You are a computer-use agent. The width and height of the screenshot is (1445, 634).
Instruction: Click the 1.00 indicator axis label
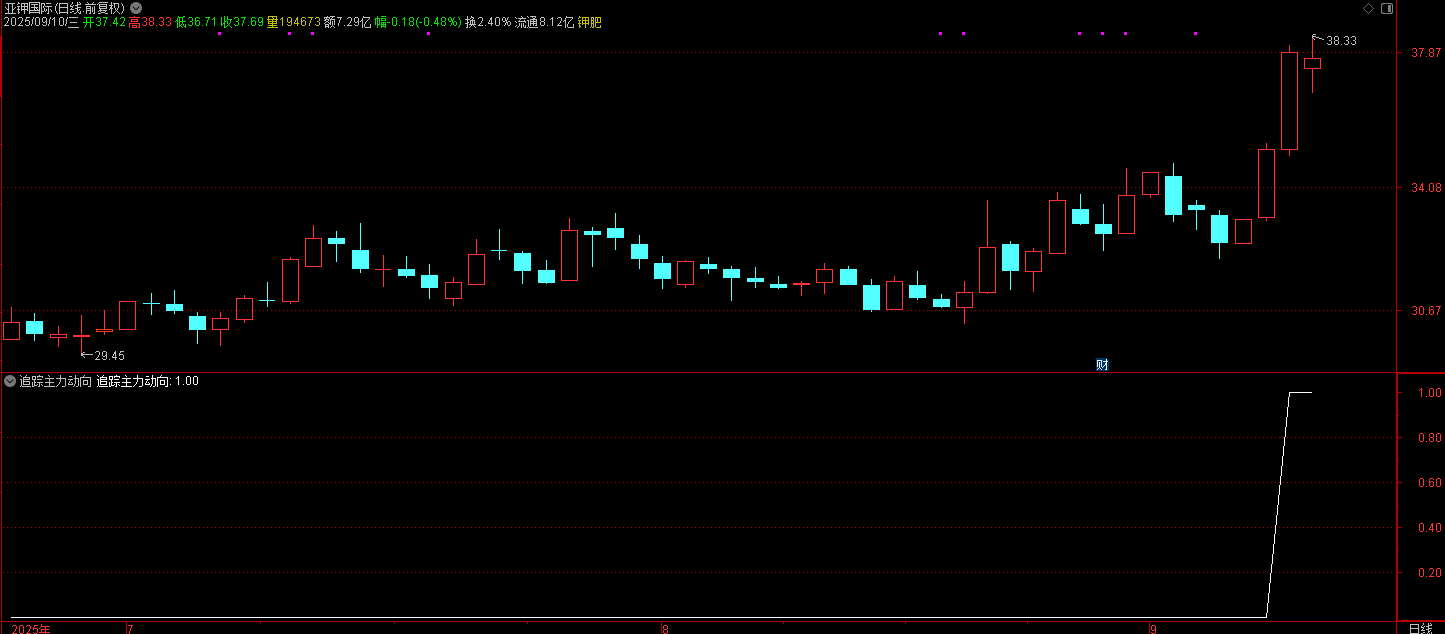1429,393
